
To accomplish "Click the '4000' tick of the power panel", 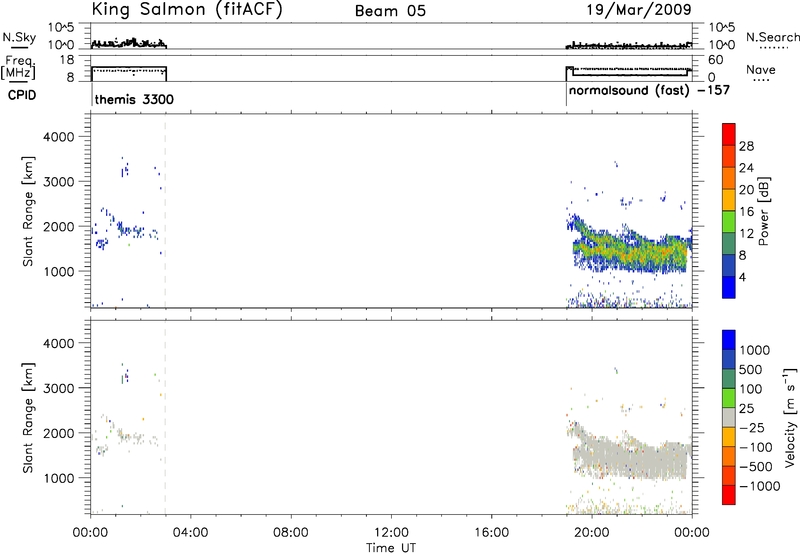I will [58, 137].
